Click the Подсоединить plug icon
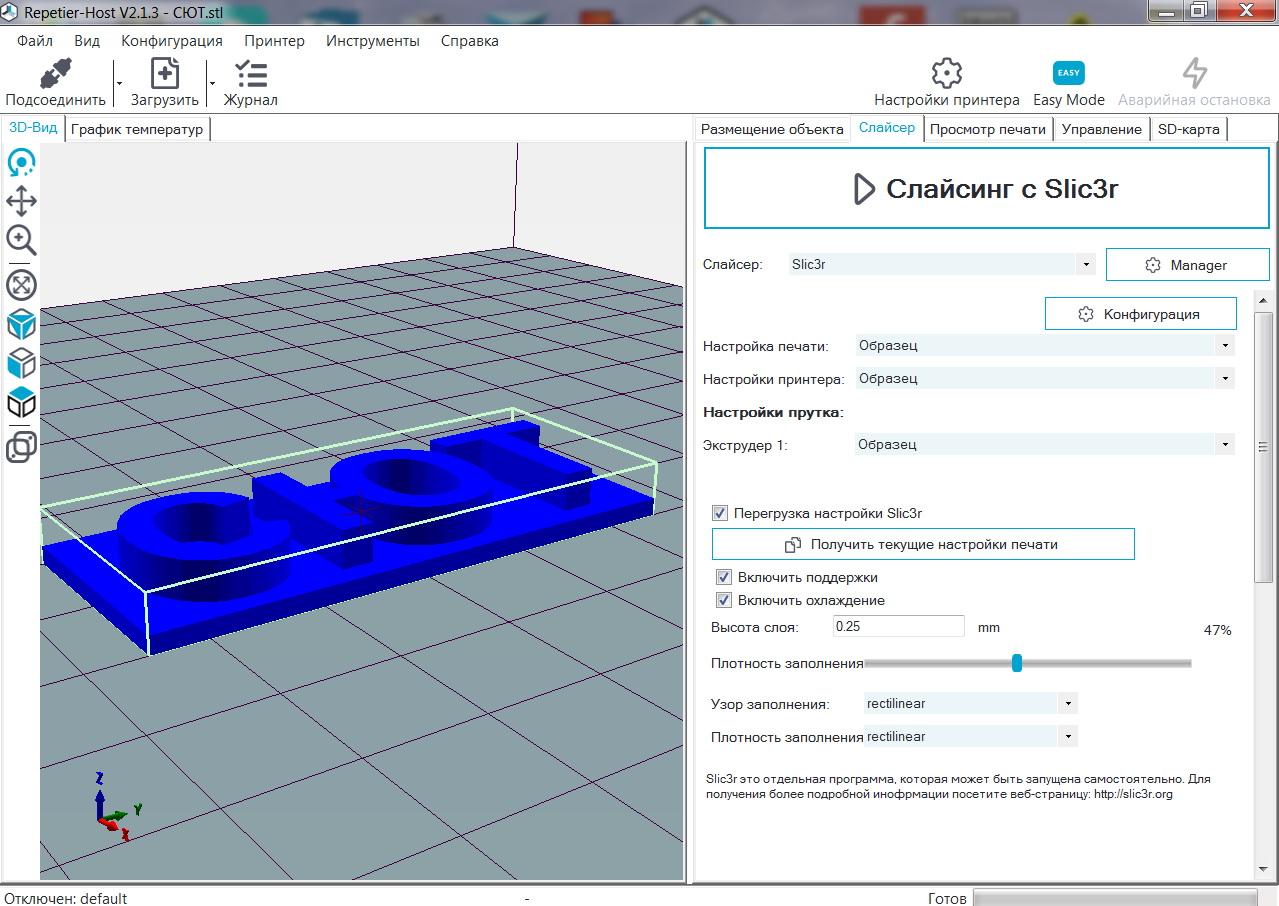This screenshot has width=1279, height=906. [55, 74]
